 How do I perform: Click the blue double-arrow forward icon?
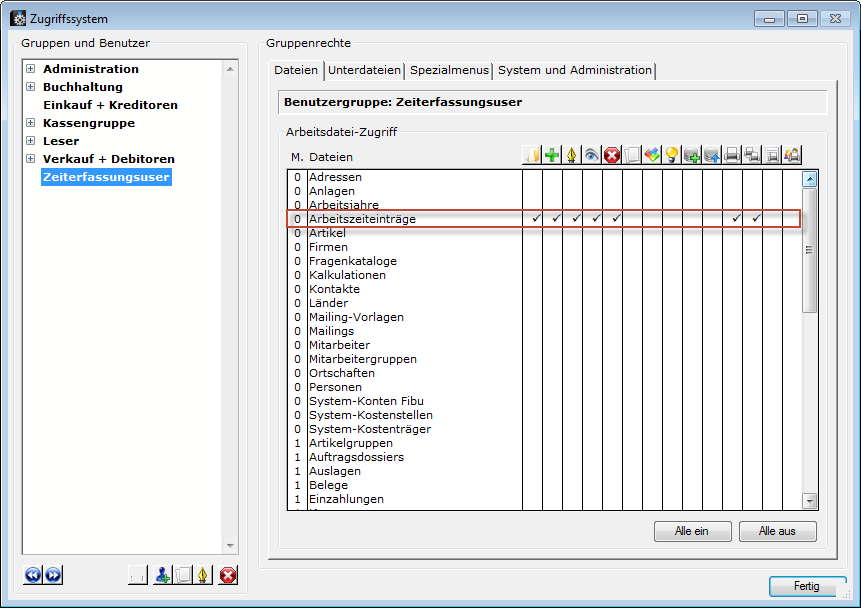click(53, 575)
